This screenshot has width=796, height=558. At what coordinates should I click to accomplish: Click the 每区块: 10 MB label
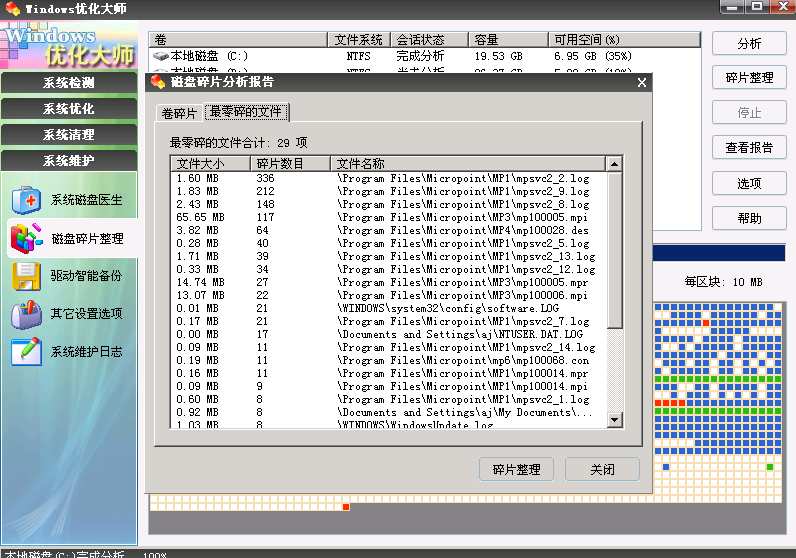click(723, 282)
